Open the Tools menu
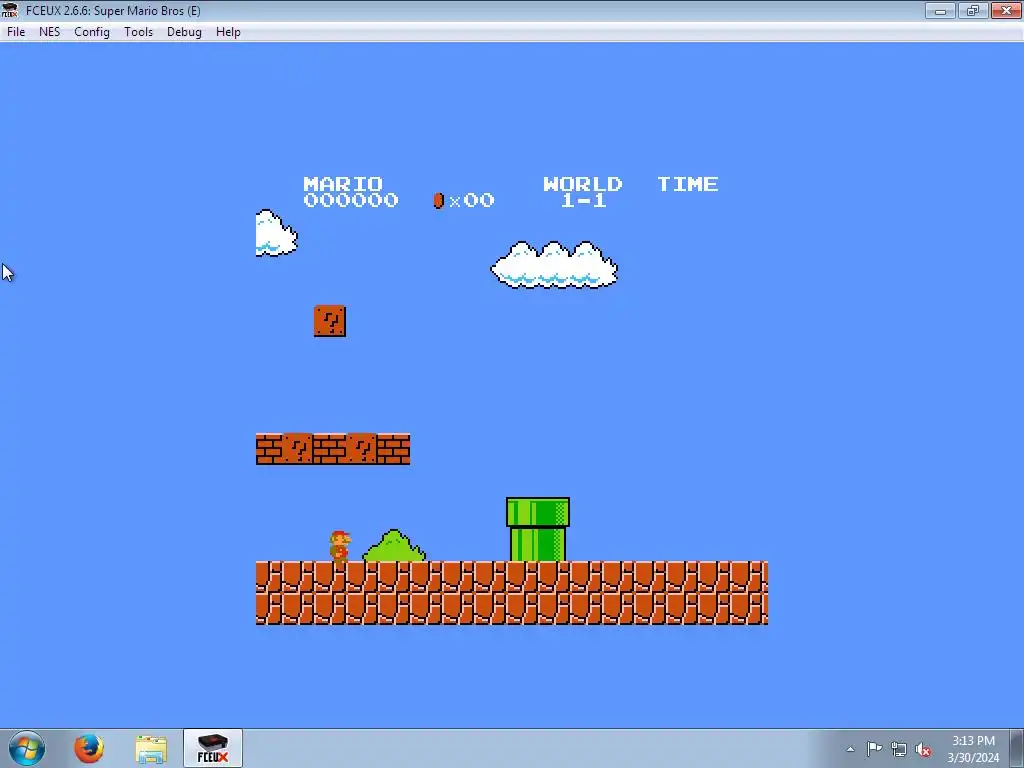1024x768 pixels. point(138,32)
